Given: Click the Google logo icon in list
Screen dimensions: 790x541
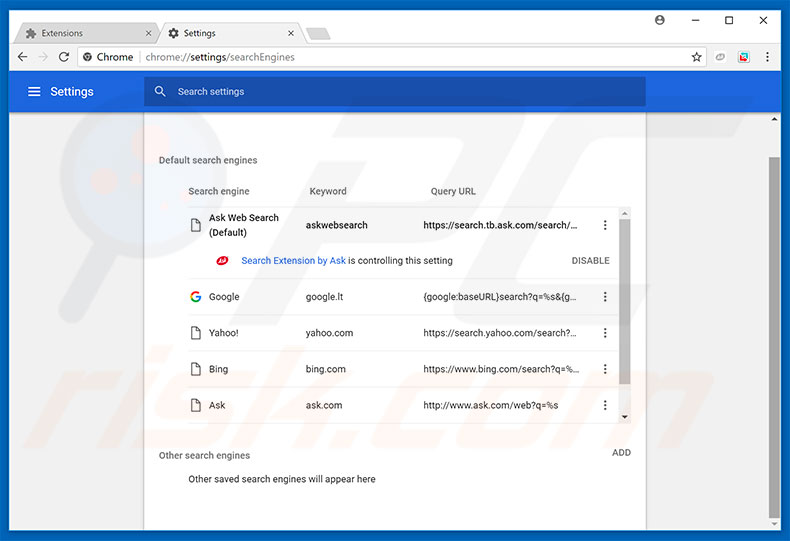Looking at the screenshot, I should point(195,297).
